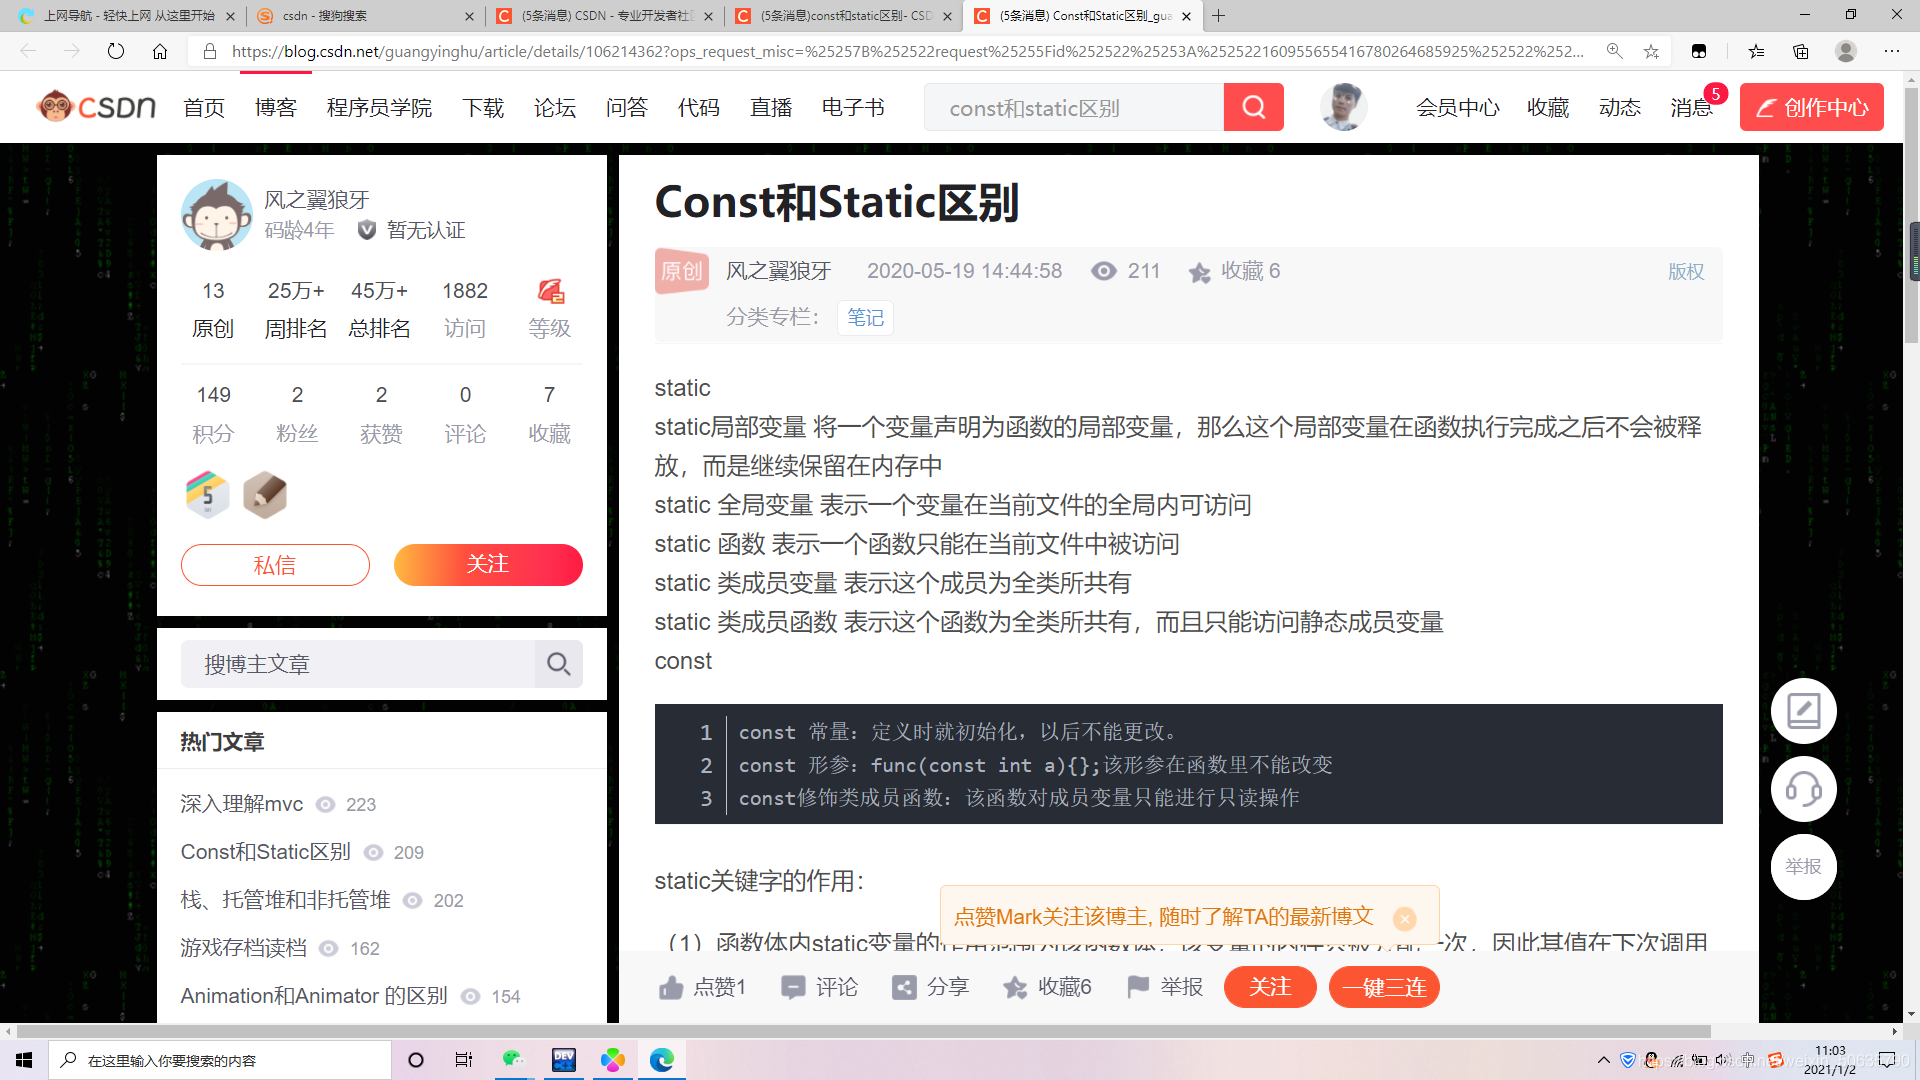Screen dimensions: 1920x1080
Task: Open 动态 link in the header
Action: 1620,108
